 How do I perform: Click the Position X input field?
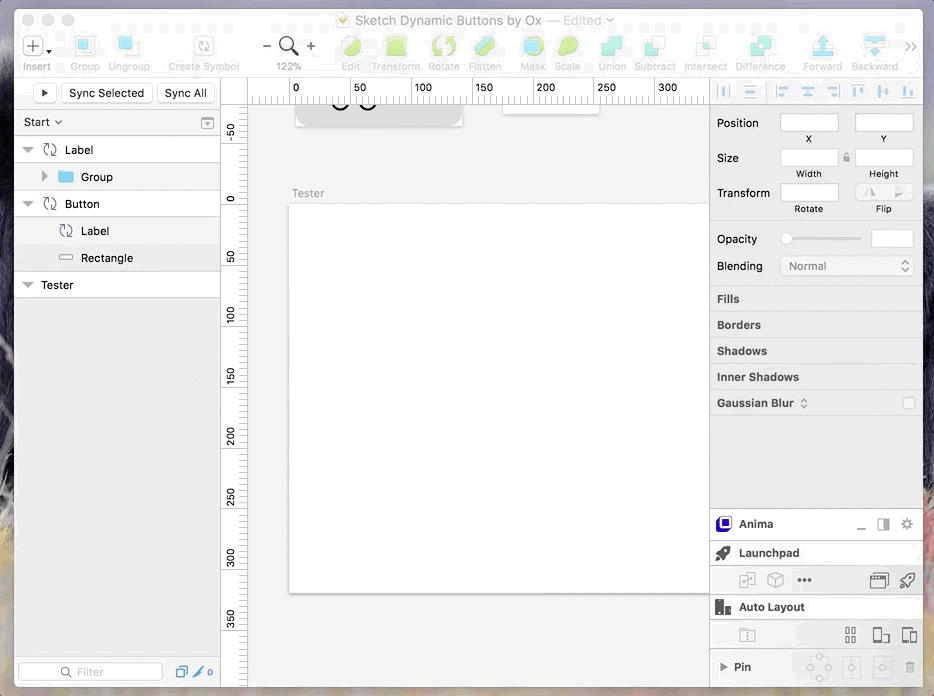[809, 123]
